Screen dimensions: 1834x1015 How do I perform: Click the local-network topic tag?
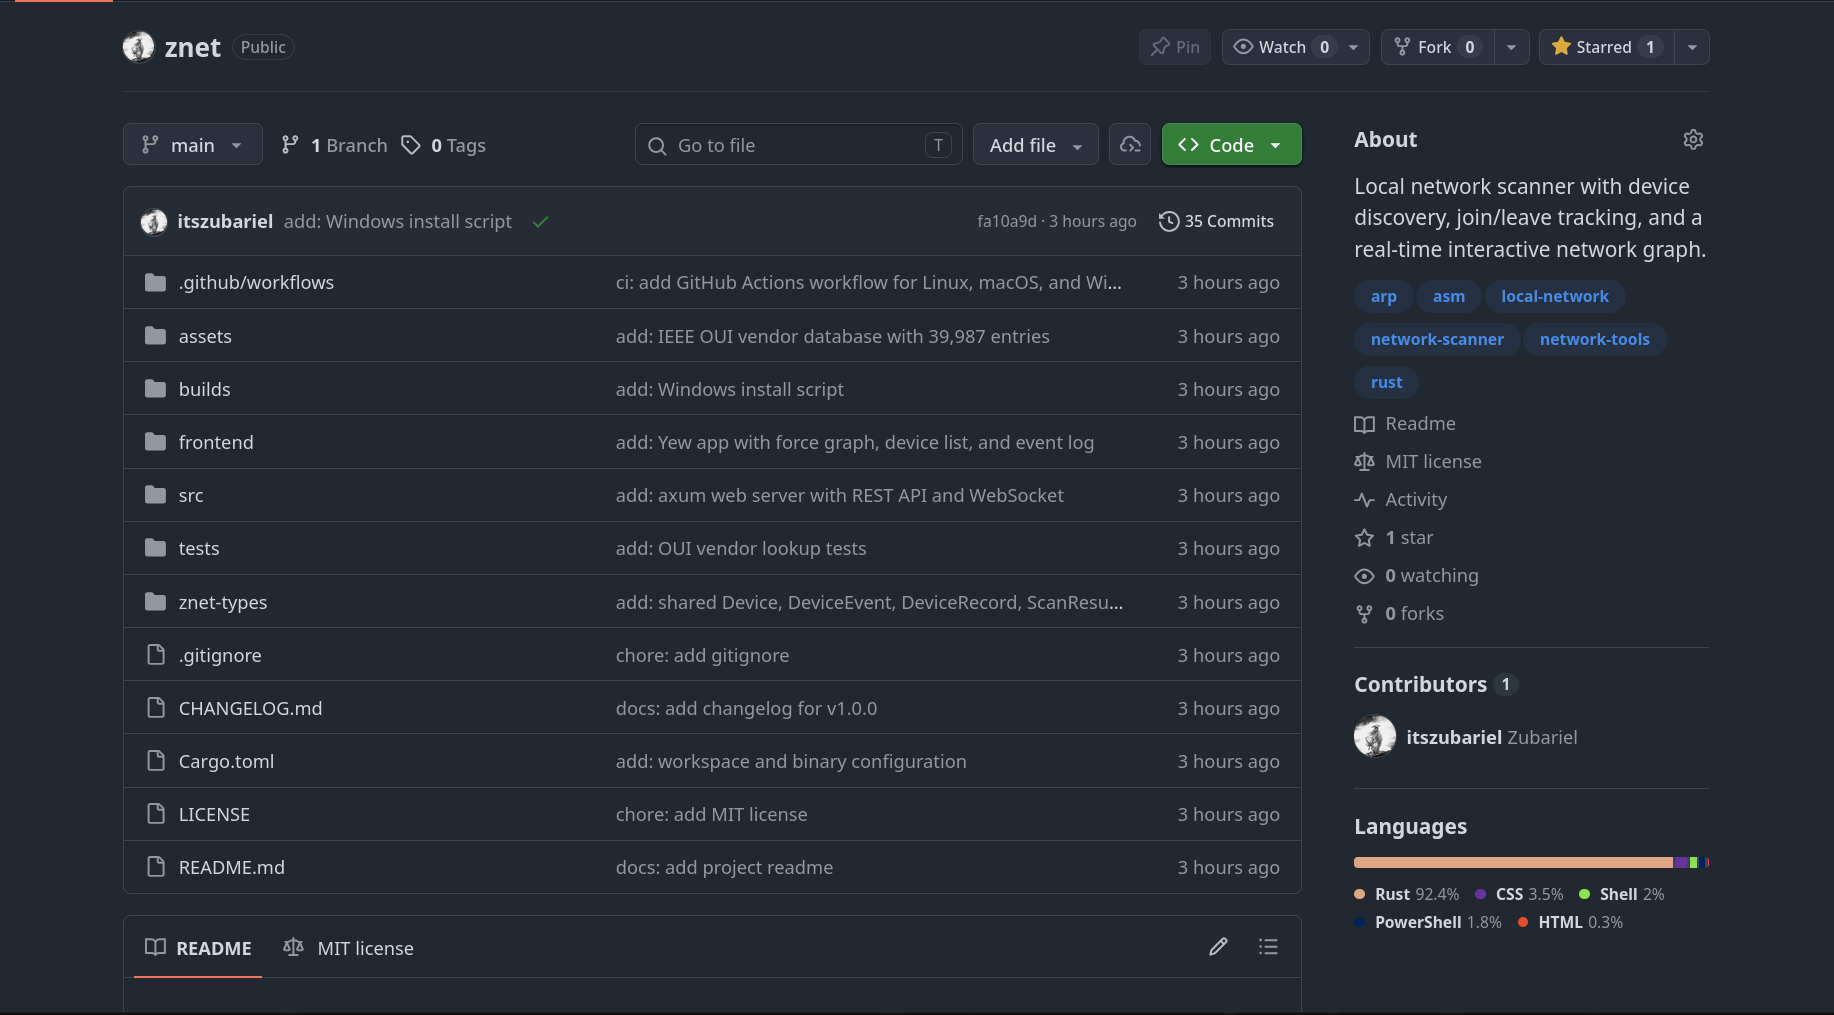click(1555, 297)
